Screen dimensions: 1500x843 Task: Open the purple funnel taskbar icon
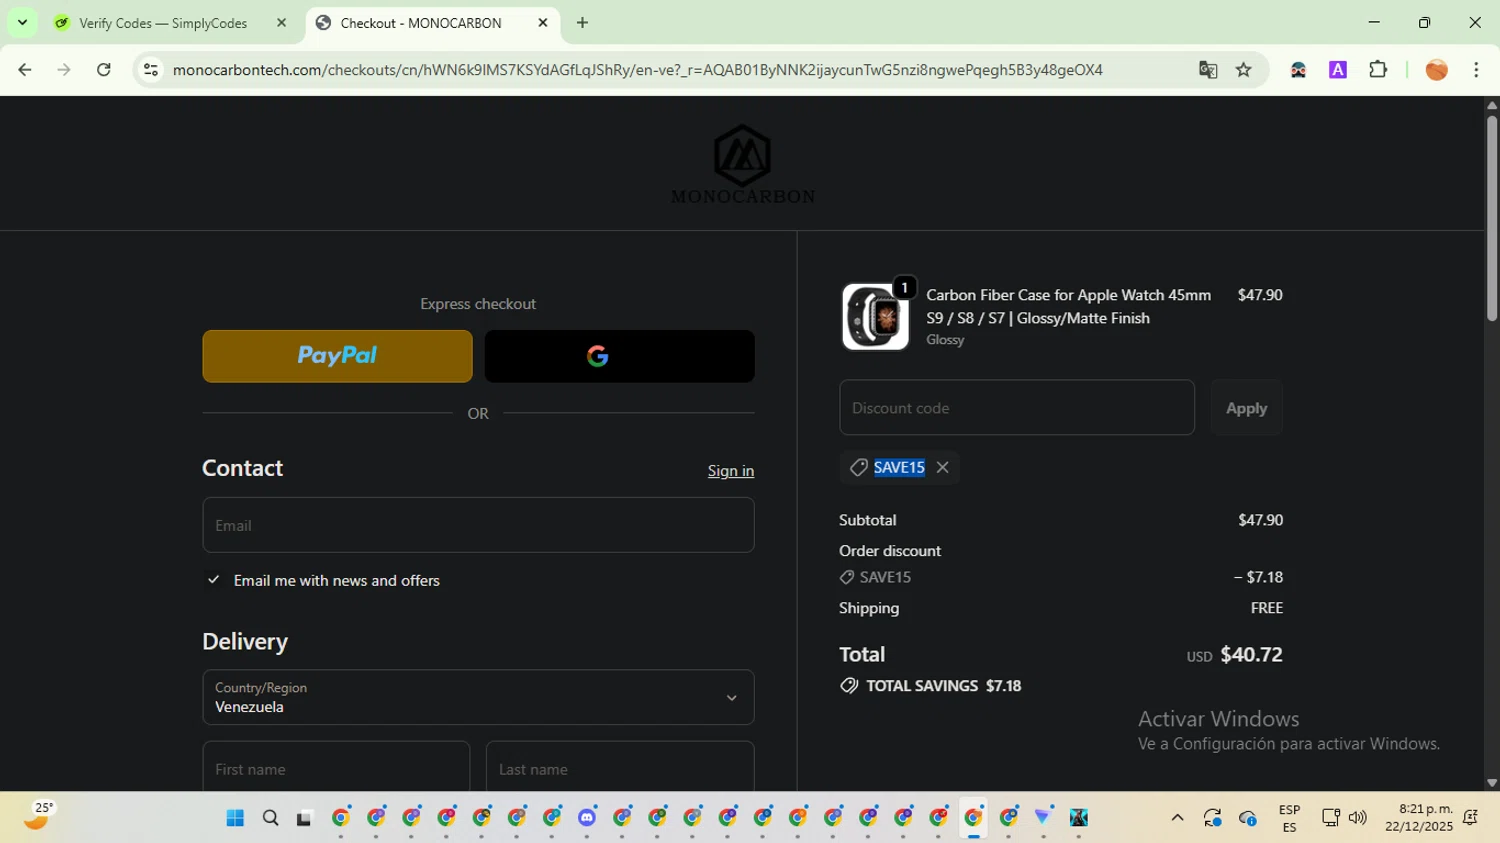coord(1043,818)
